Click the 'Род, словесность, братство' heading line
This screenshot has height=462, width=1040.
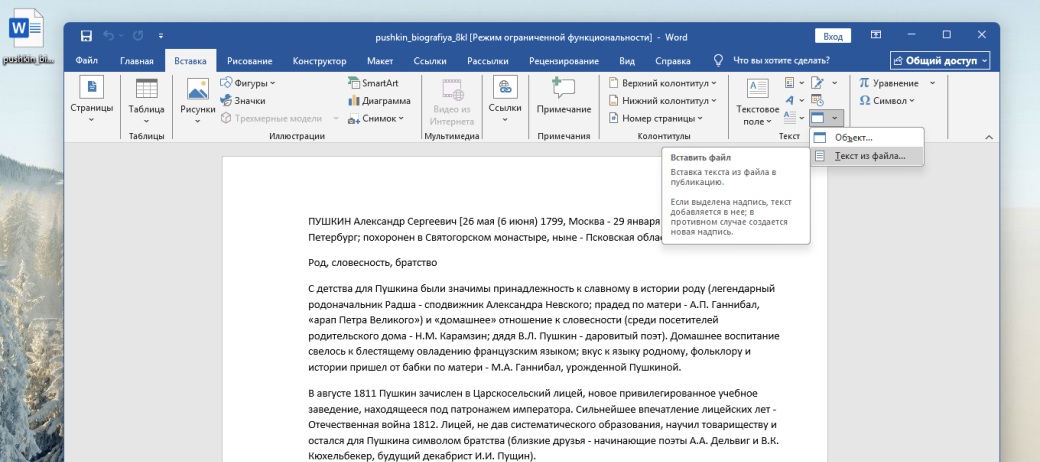(373, 262)
